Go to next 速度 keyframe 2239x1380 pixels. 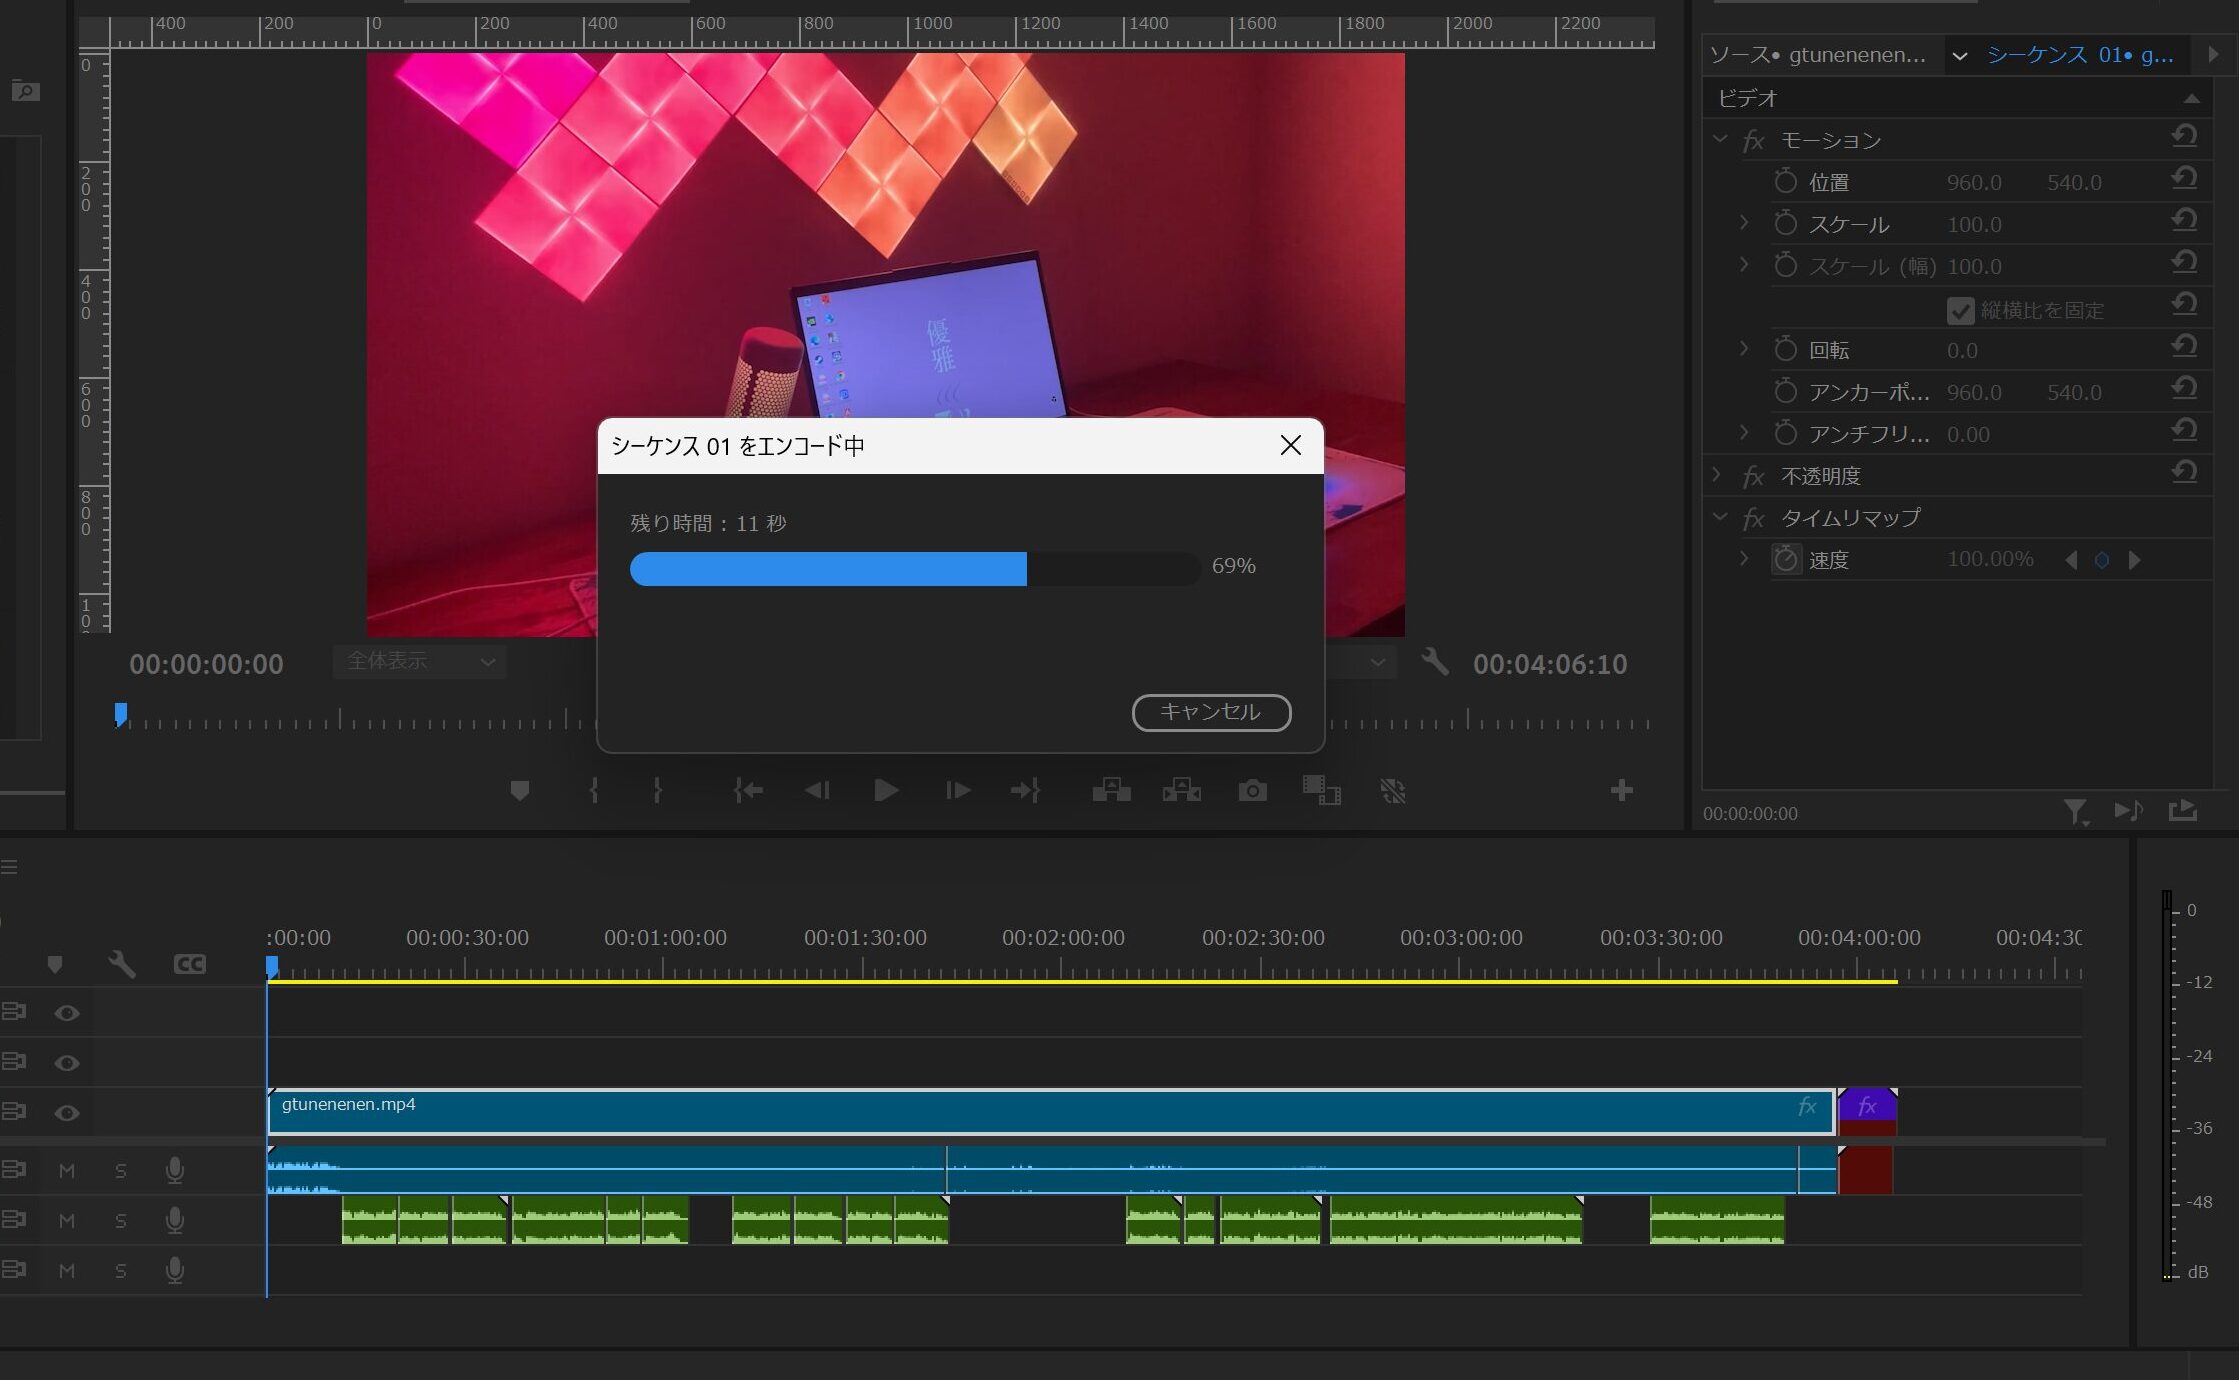click(2134, 560)
